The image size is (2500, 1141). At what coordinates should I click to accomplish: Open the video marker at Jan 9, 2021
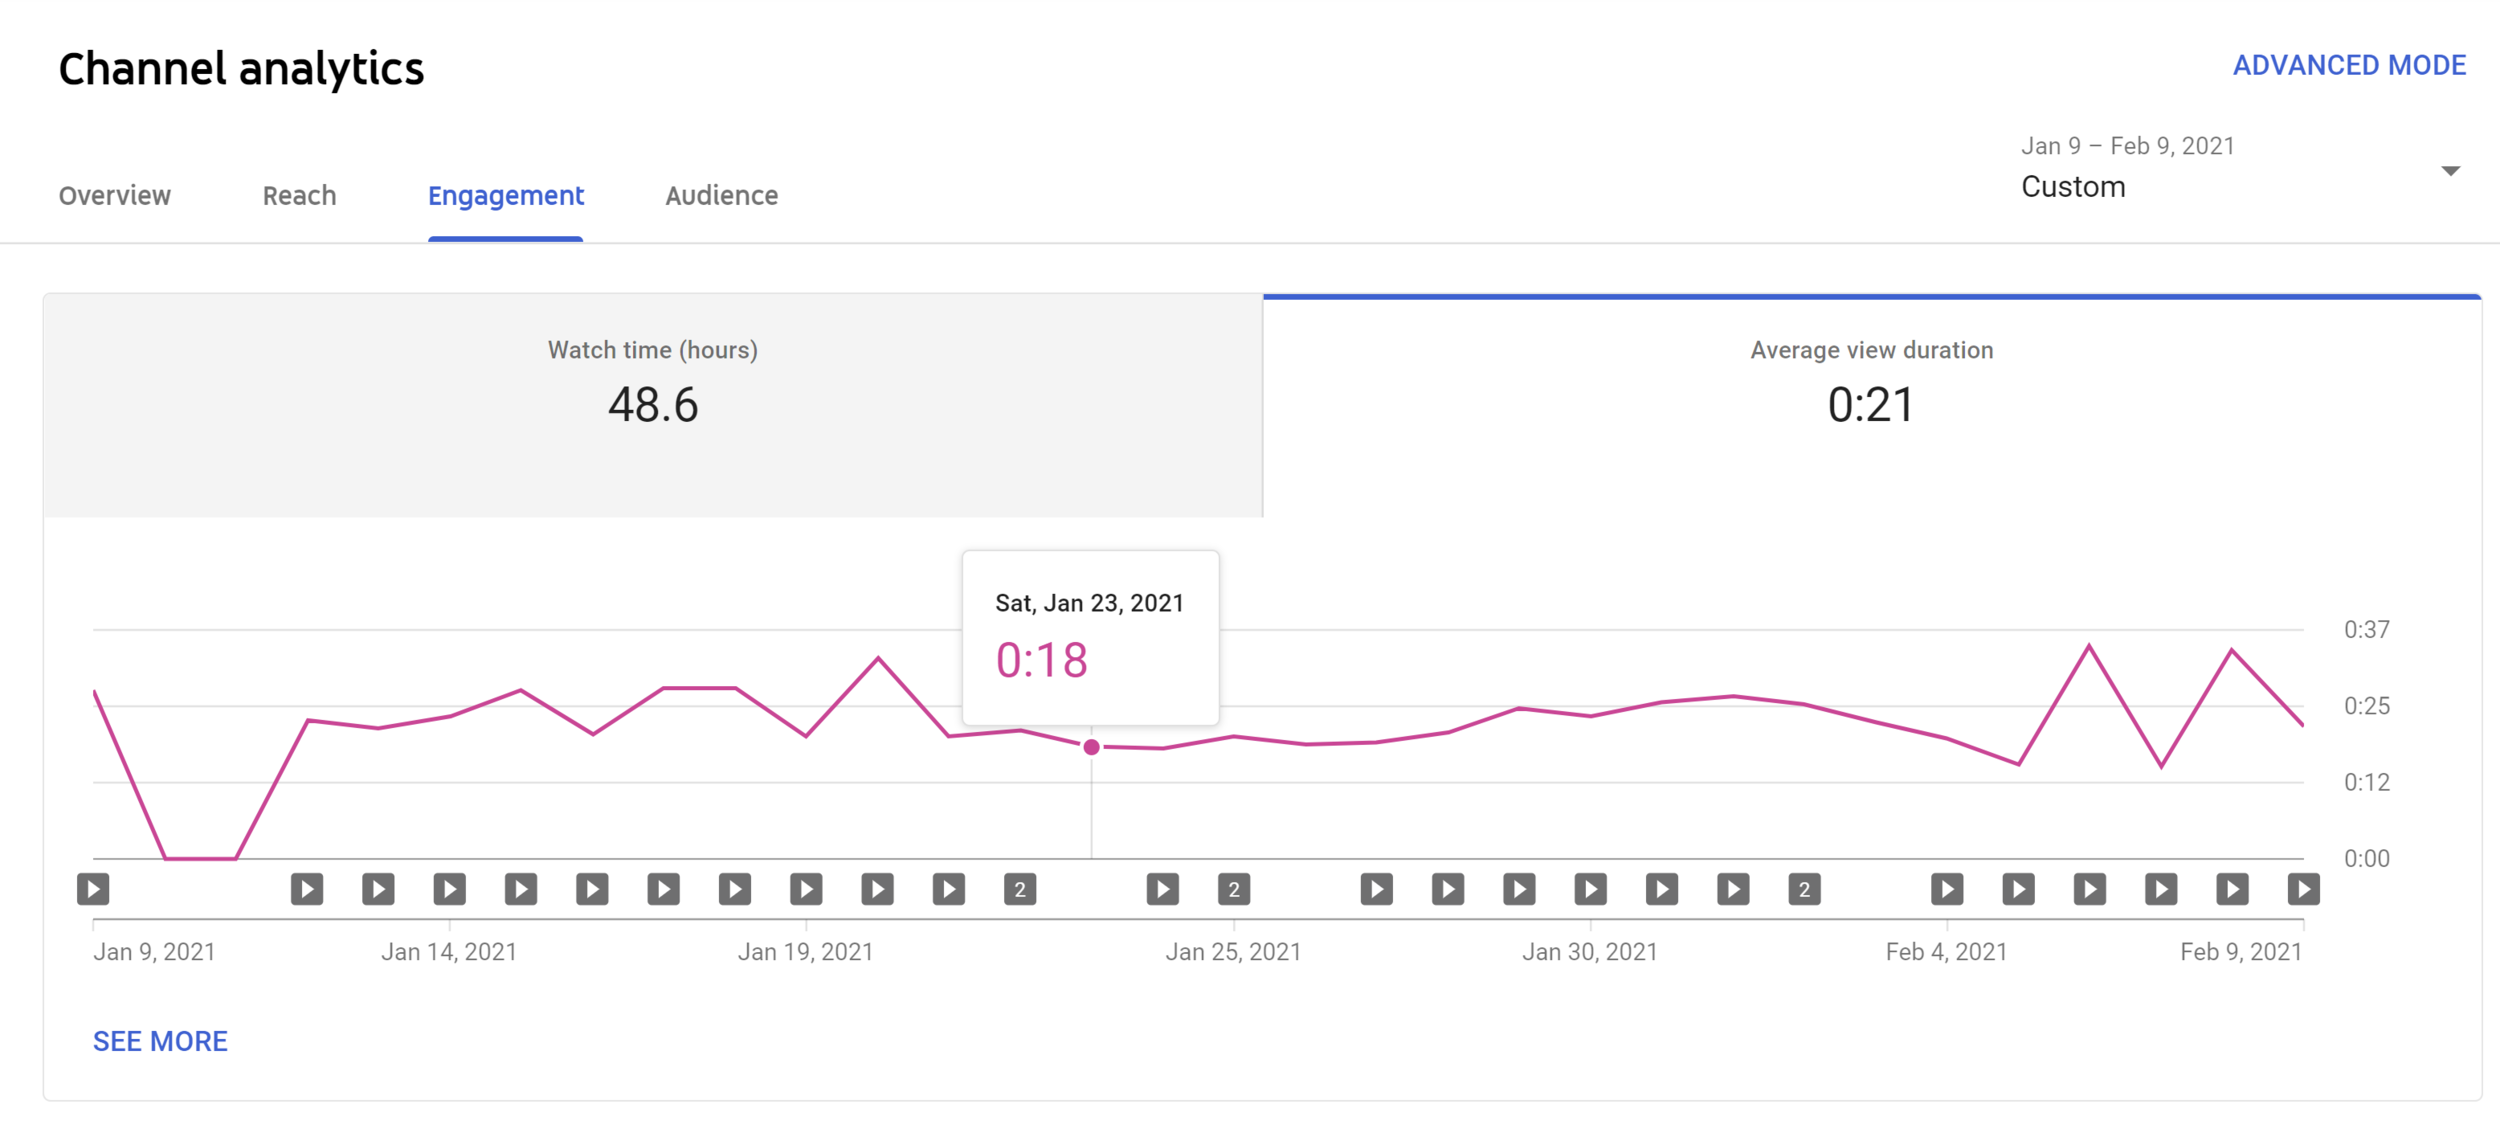coord(93,889)
